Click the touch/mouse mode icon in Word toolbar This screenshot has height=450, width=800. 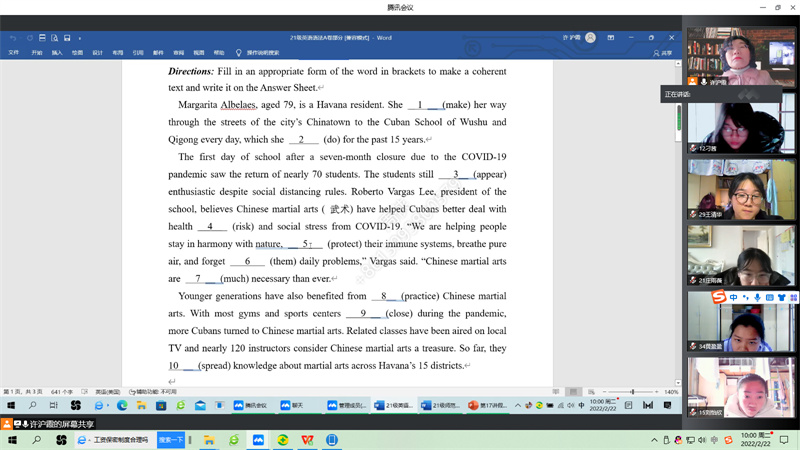(x=42, y=38)
